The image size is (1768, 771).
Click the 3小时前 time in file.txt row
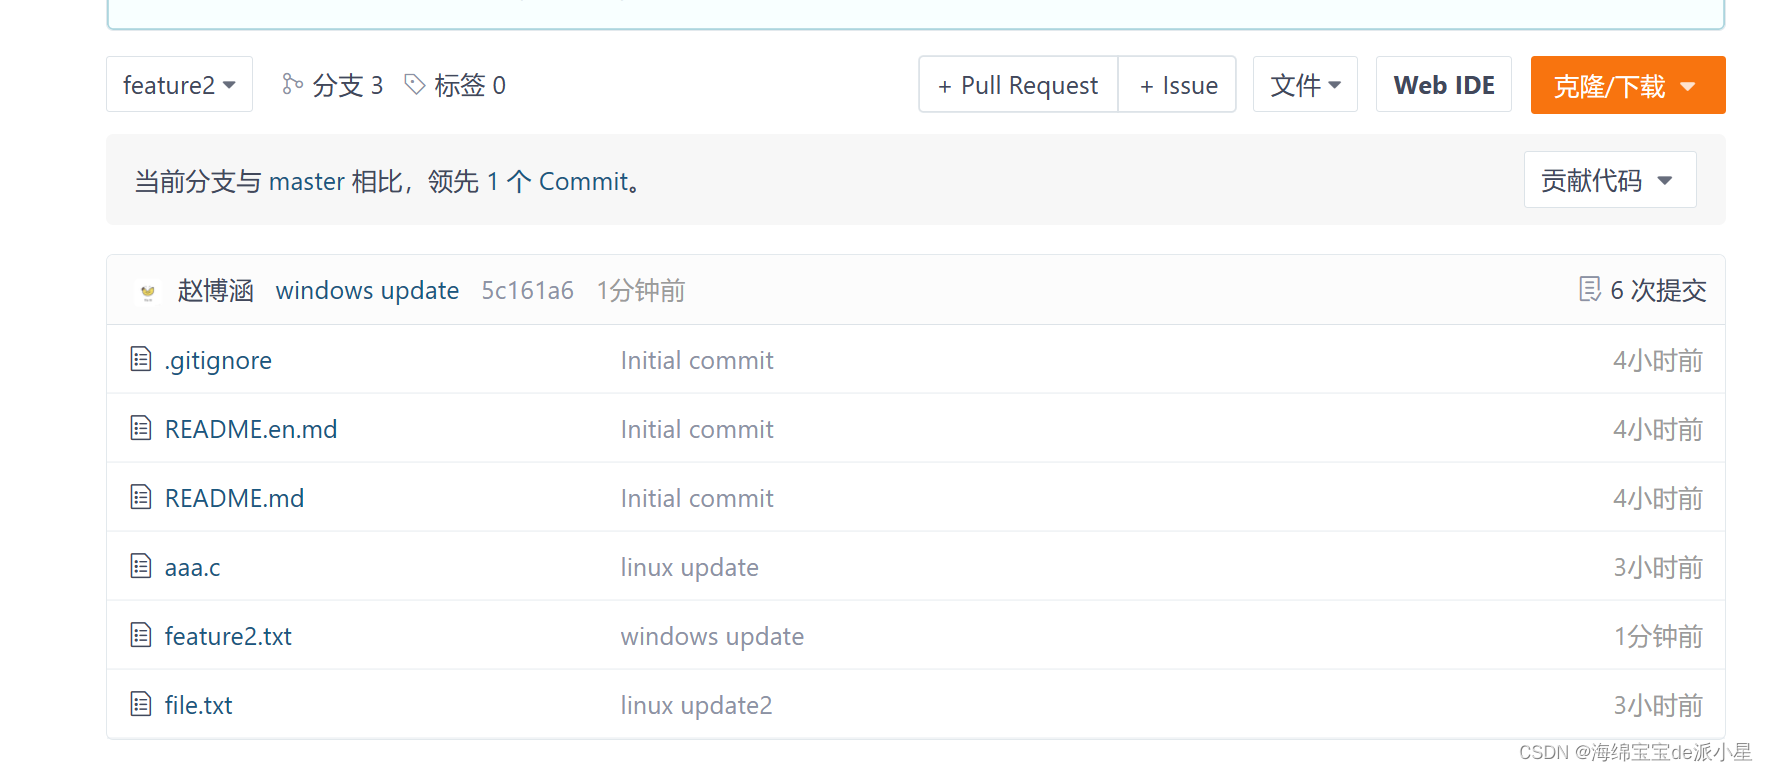(x=1658, y=706)
